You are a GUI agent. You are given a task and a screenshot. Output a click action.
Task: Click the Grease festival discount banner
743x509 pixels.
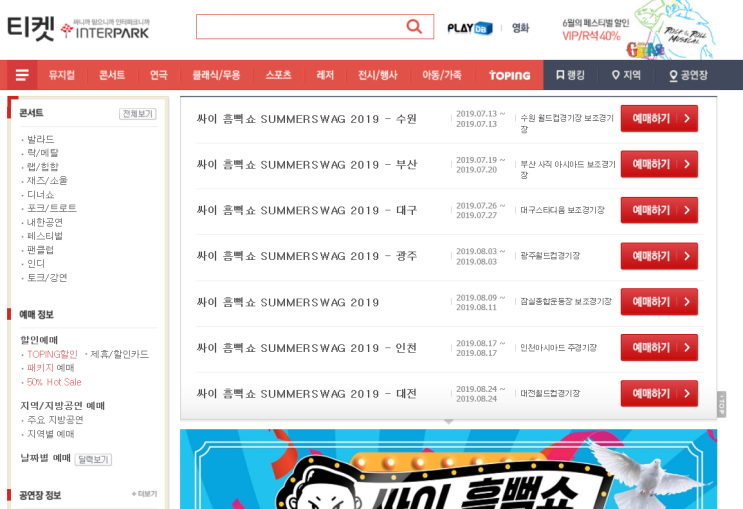coord(637,29)
